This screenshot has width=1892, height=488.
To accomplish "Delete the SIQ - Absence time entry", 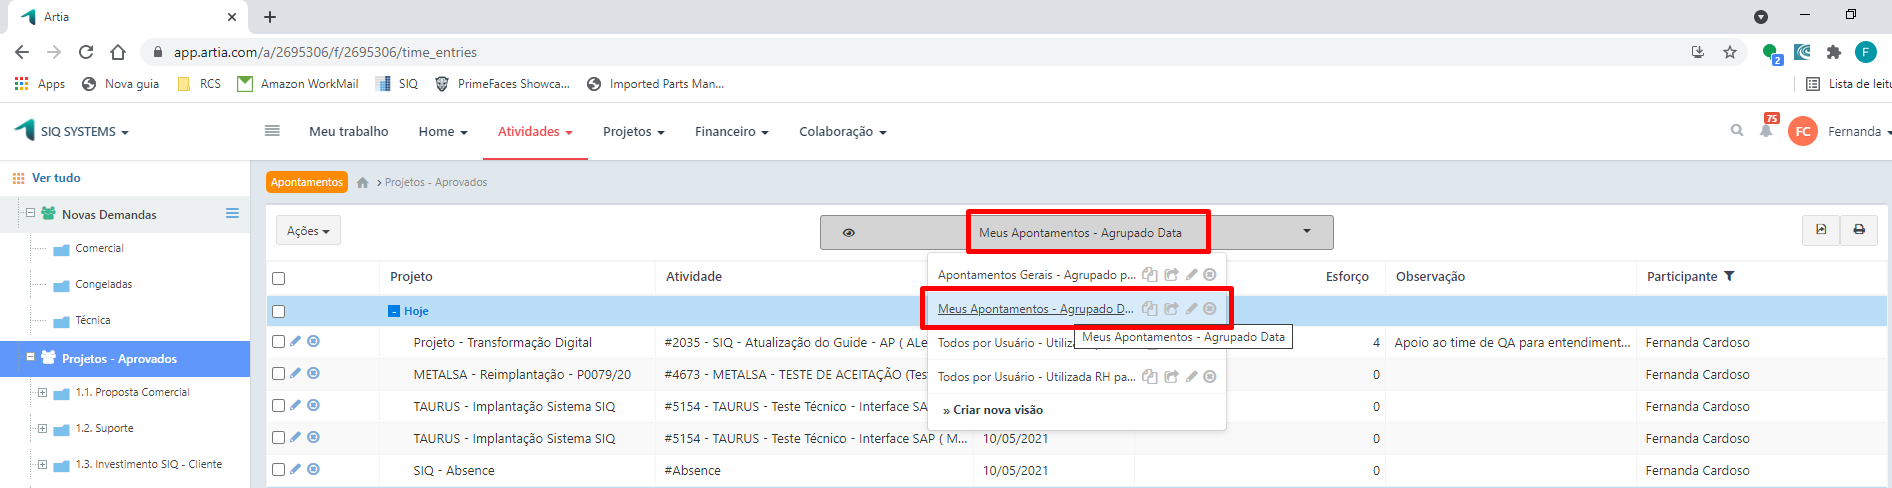I will (x=313, y=469).
